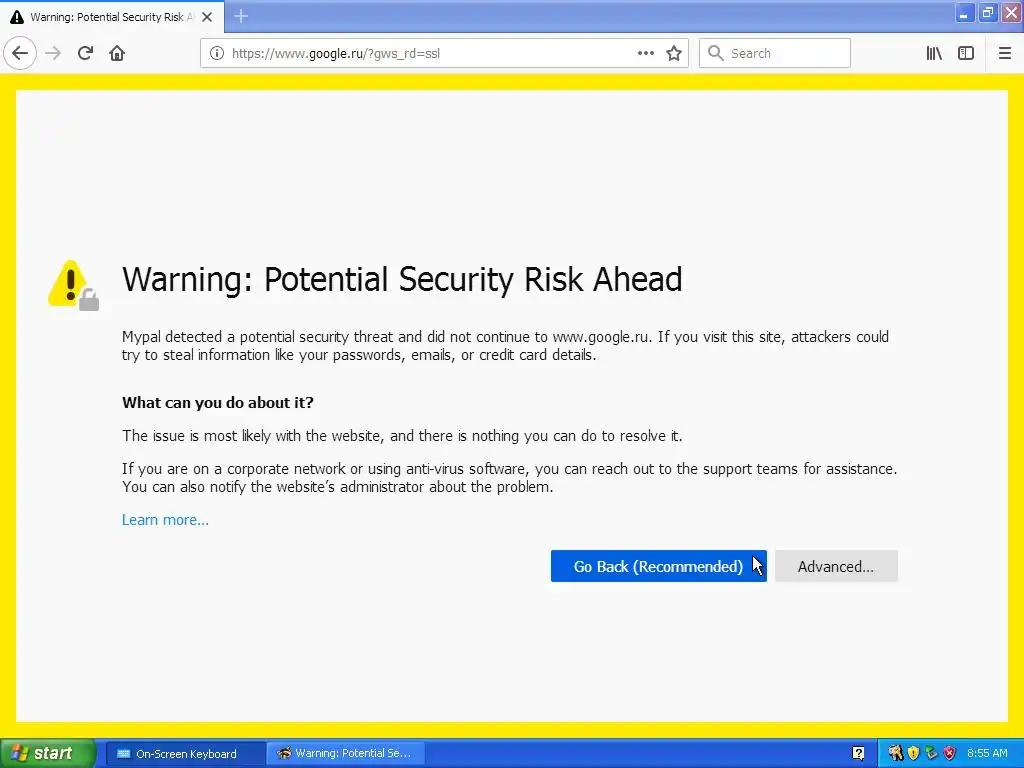
Task: Click the safely remove hardware tray icon
Action: (x=931, y=754)
